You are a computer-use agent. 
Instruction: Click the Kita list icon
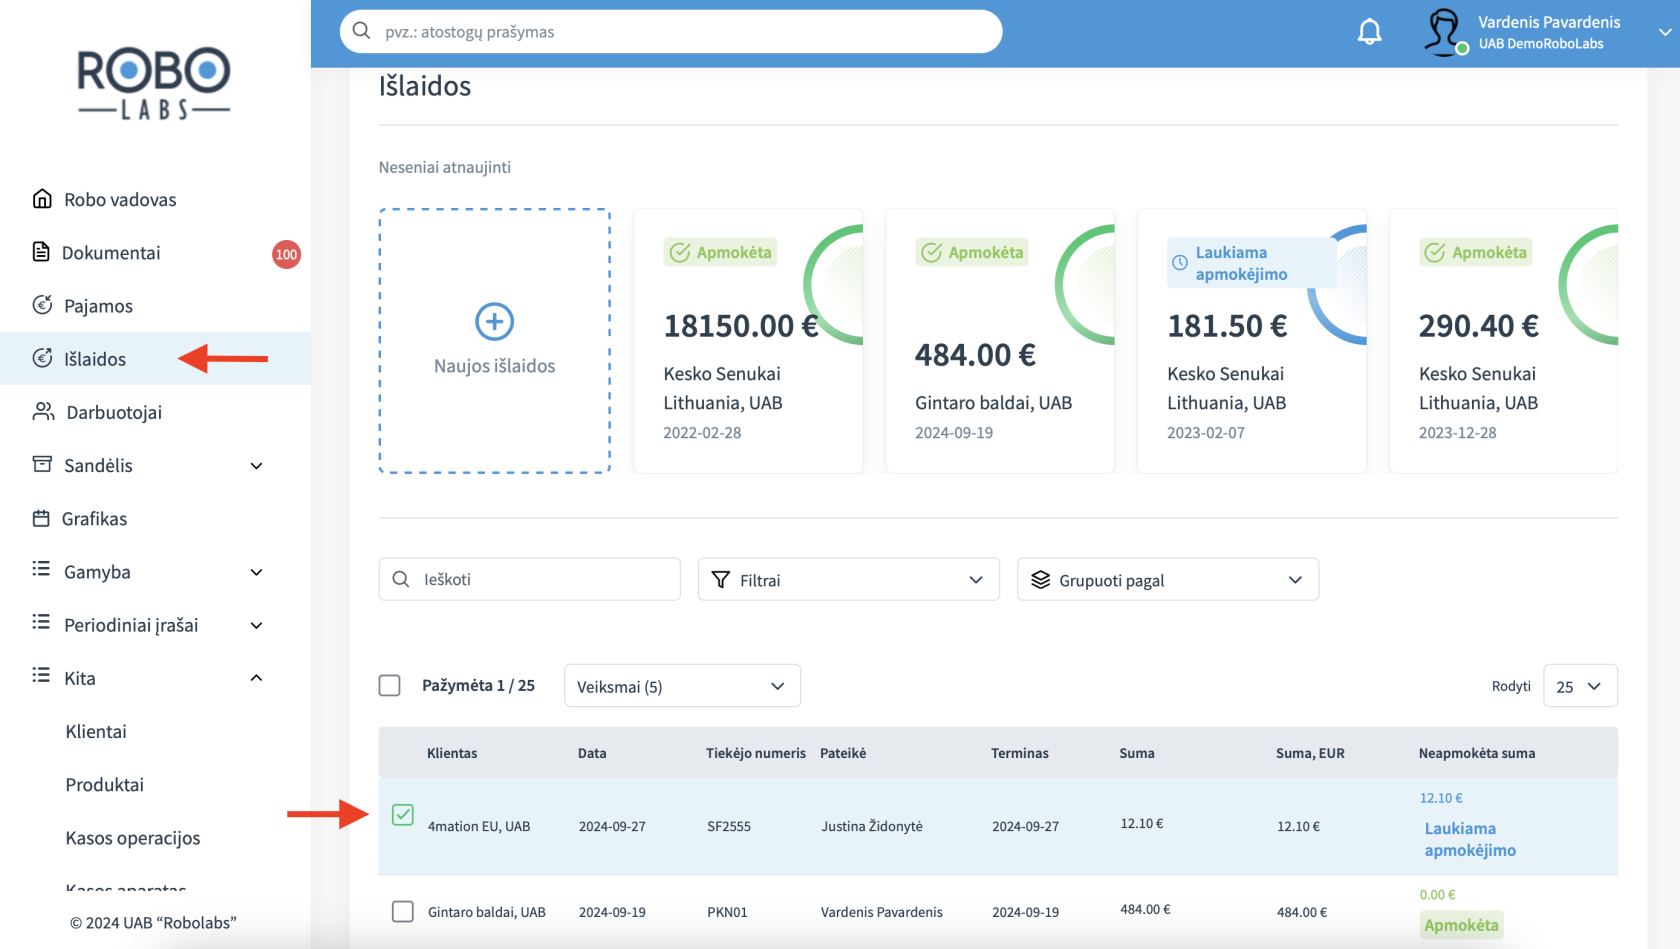41,675
